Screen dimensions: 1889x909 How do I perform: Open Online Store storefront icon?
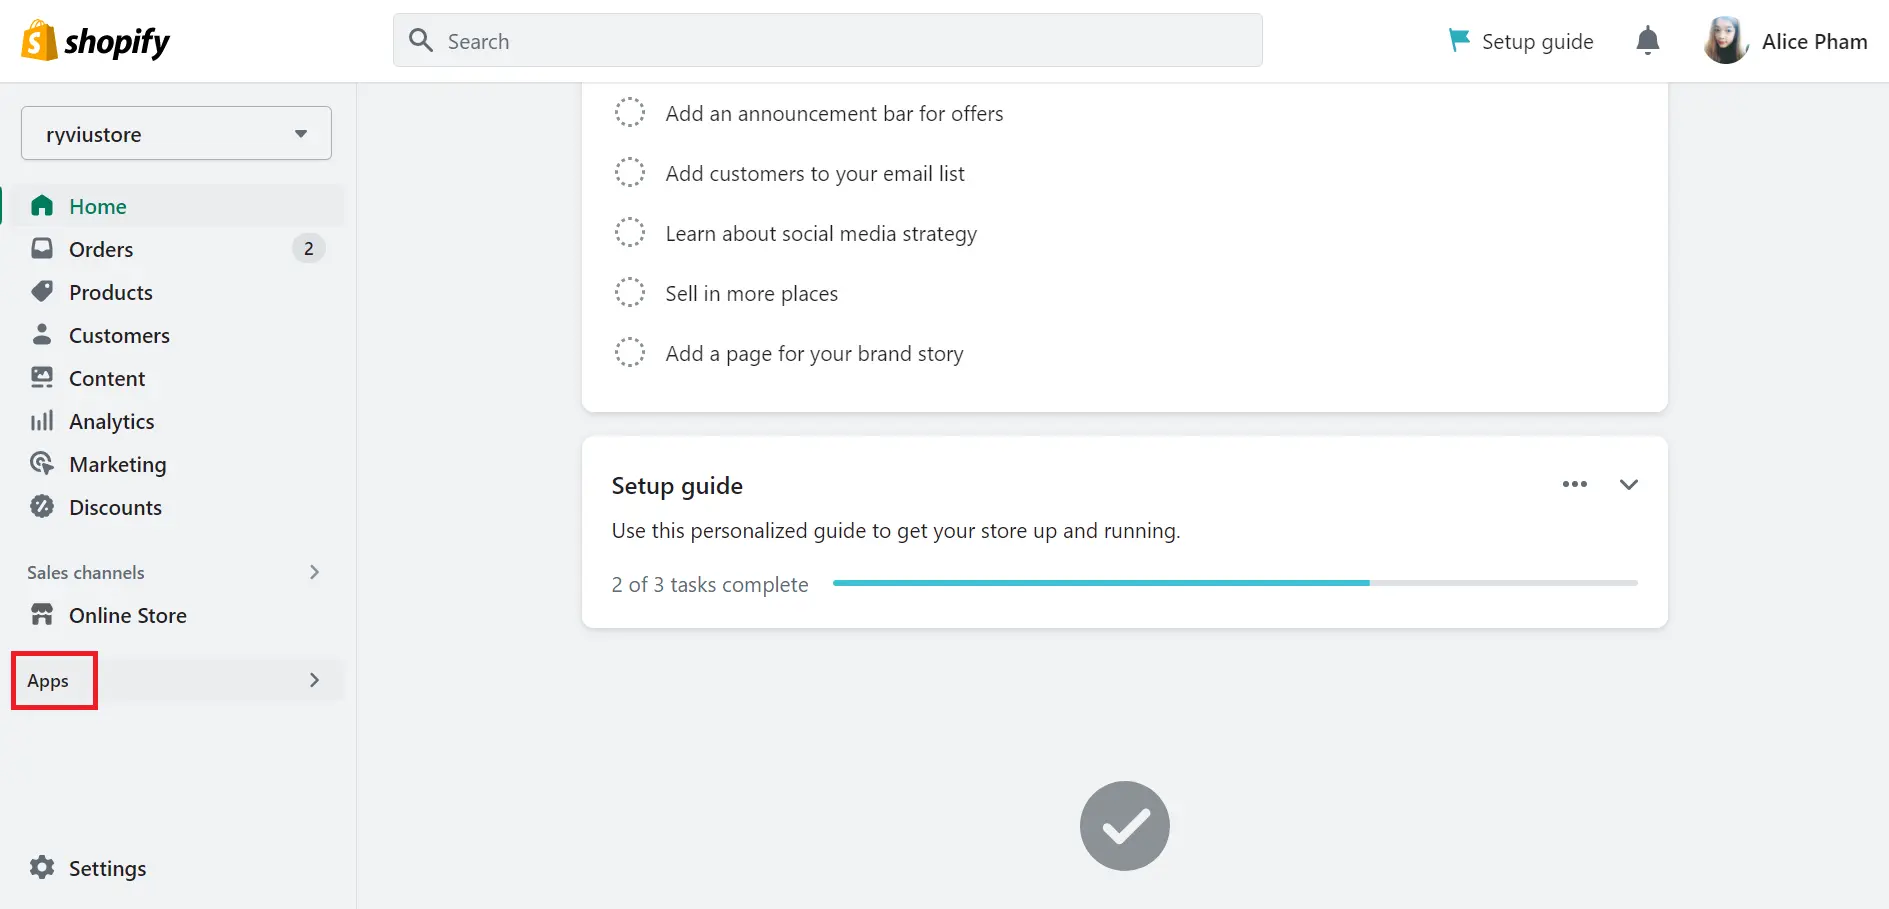tap(42, 615)
